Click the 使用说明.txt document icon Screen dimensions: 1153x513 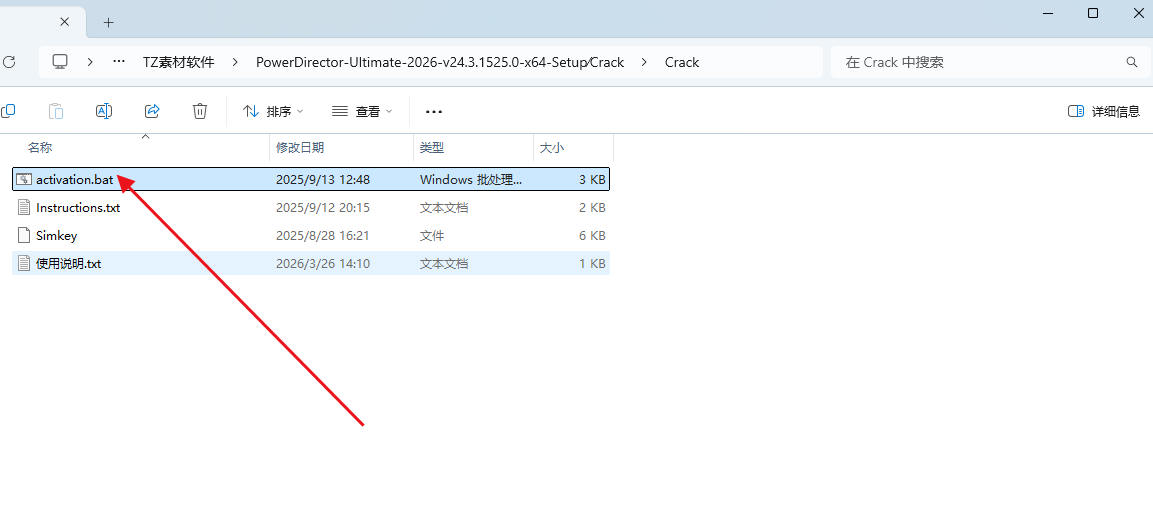24,263
